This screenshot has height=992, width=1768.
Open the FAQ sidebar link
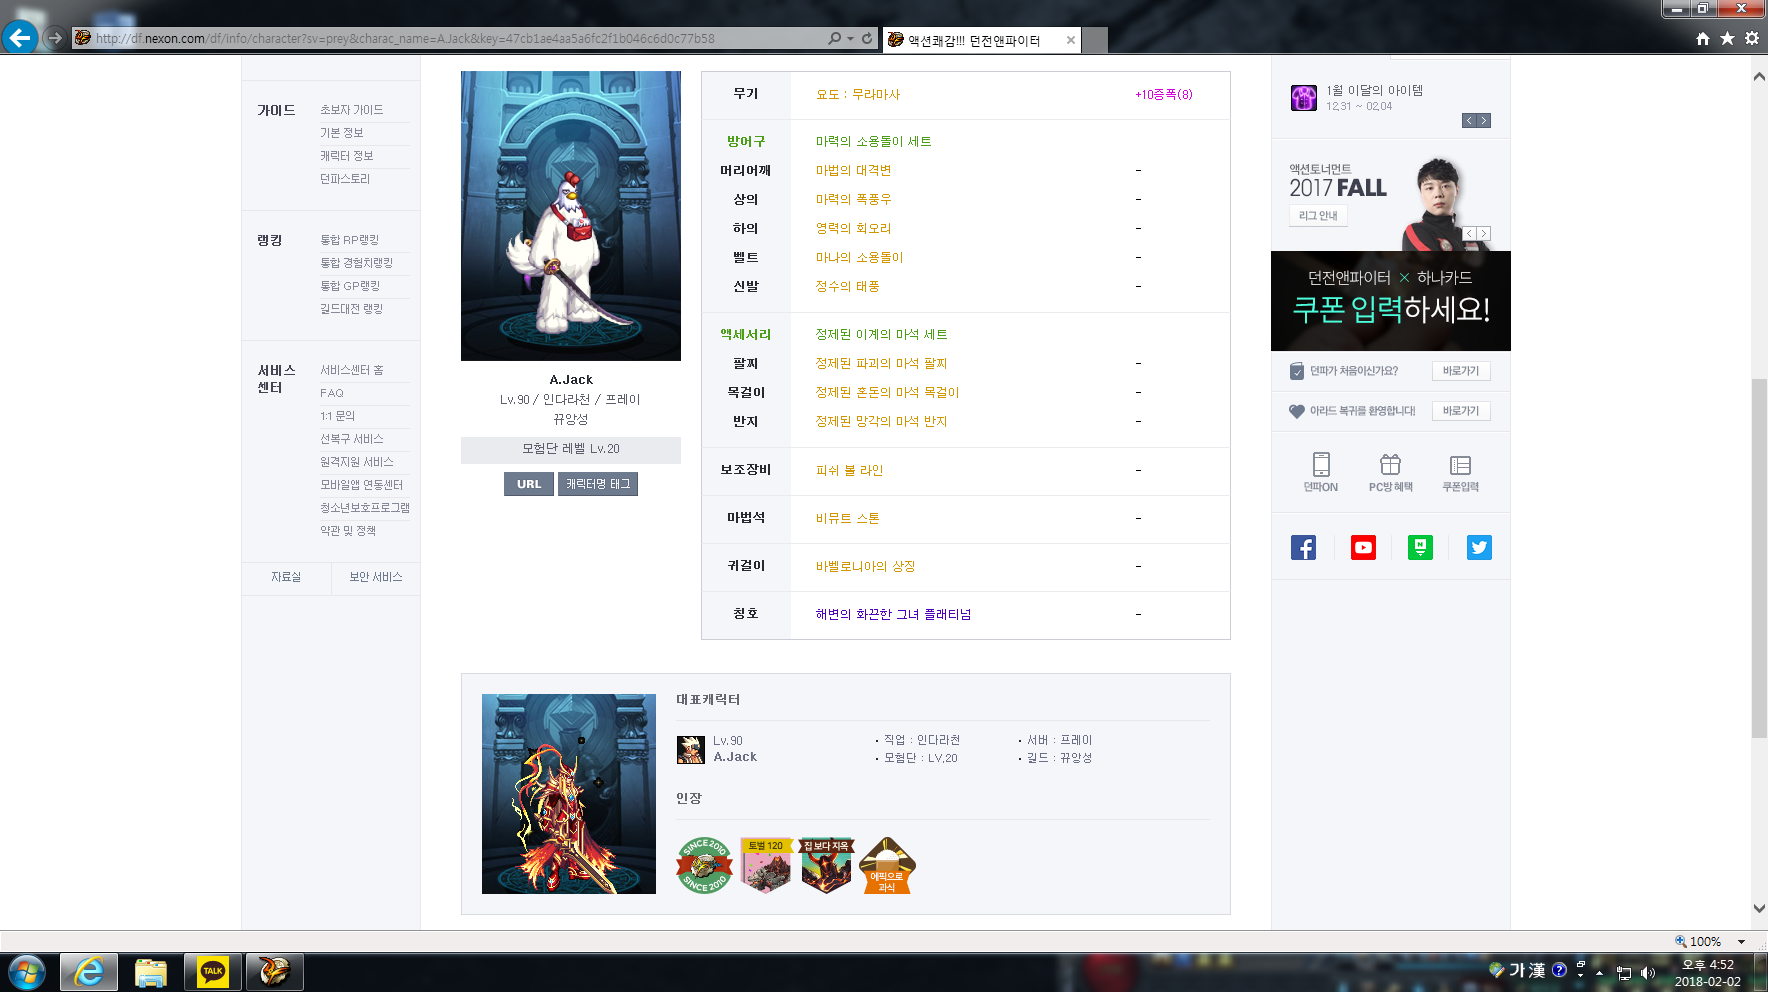point(332,393)
